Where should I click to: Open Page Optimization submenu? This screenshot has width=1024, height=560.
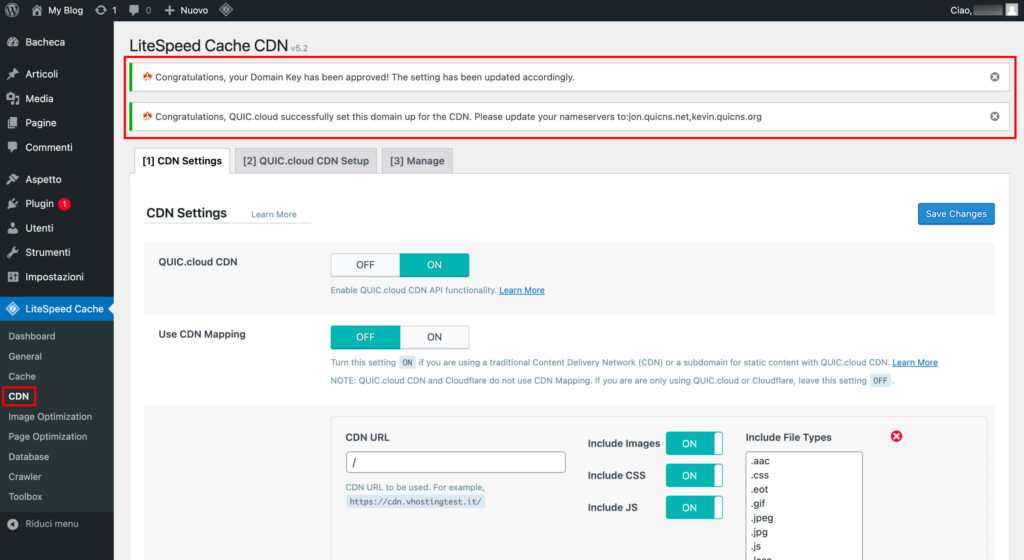click(x=48, y=437)
